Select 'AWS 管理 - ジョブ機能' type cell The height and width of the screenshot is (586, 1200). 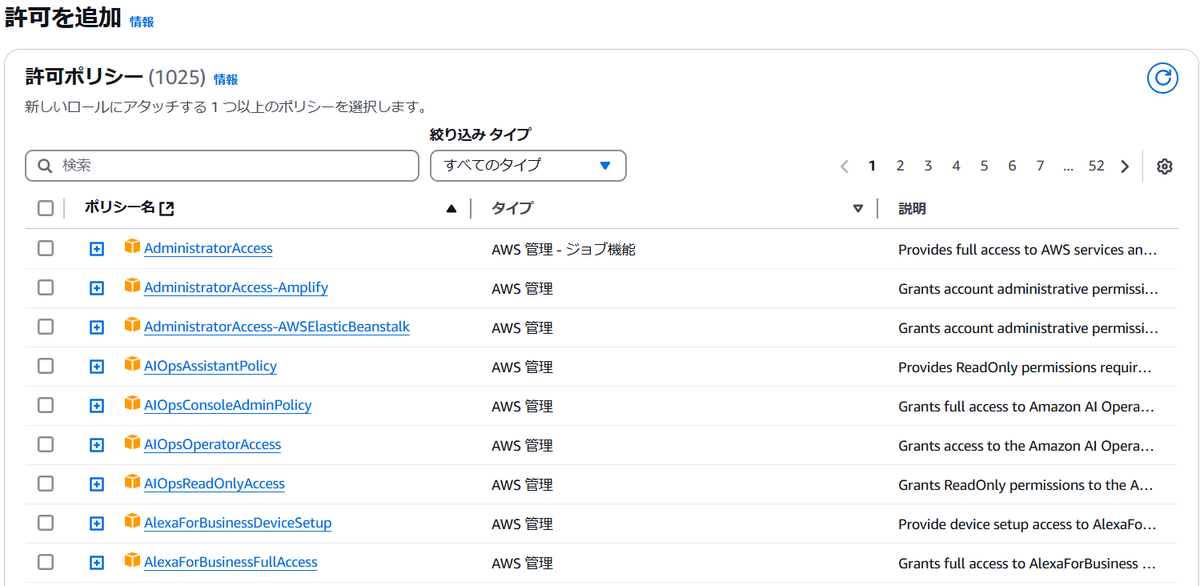[564, 249]
